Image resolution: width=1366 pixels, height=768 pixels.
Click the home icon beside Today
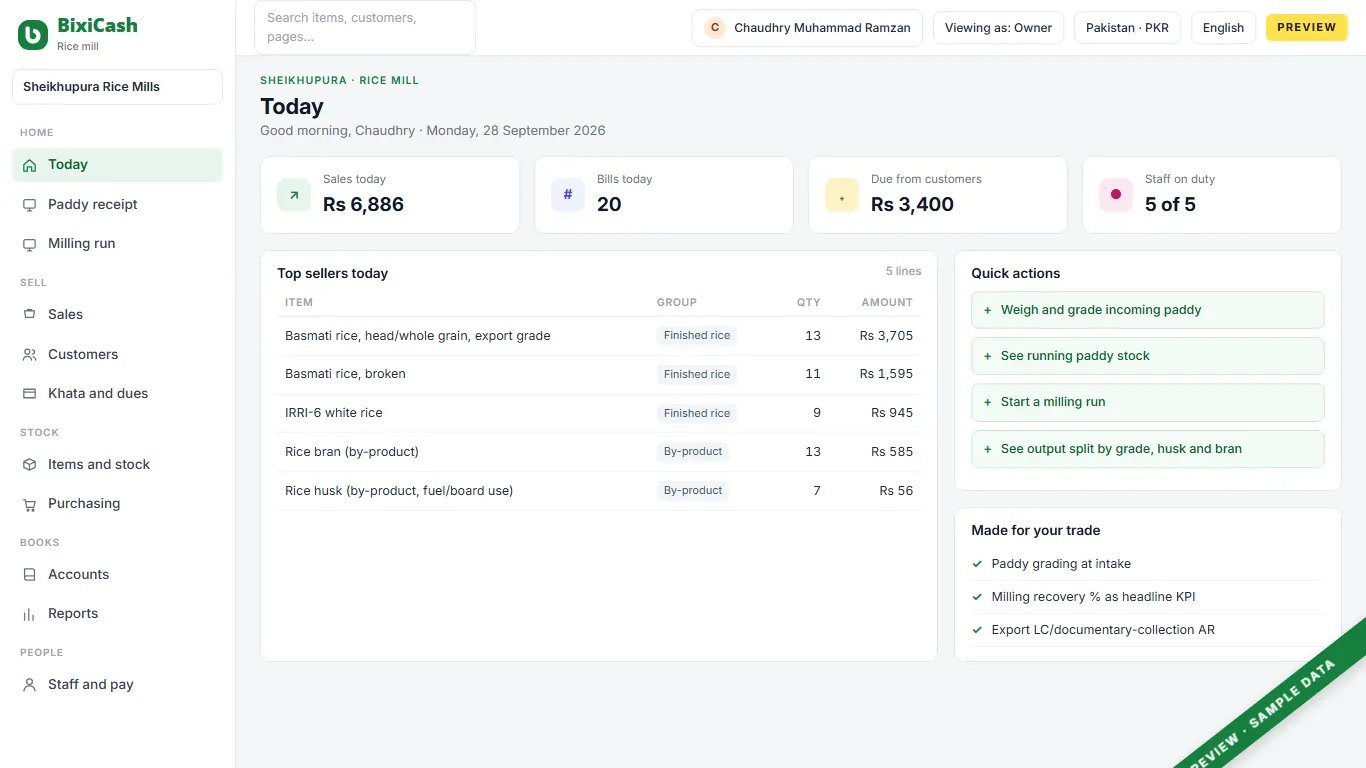[x=29, y=165]
